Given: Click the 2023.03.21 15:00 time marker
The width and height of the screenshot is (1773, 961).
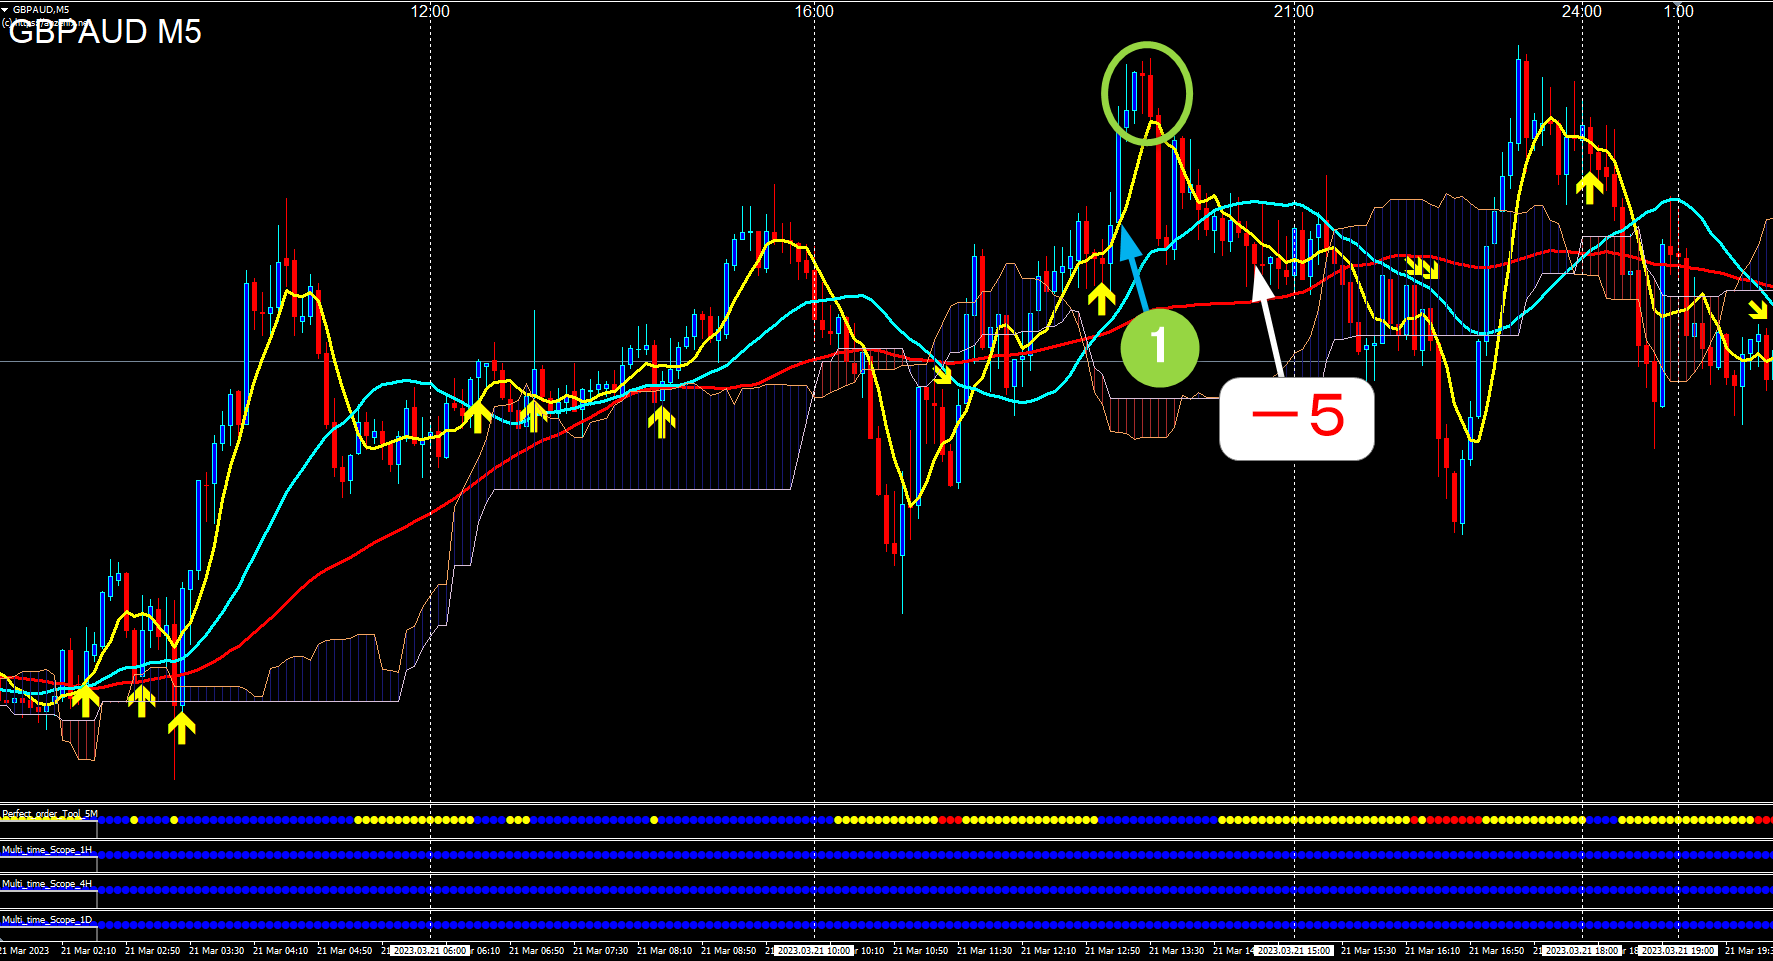Looking at the screenshot, I should [1294, 951].
